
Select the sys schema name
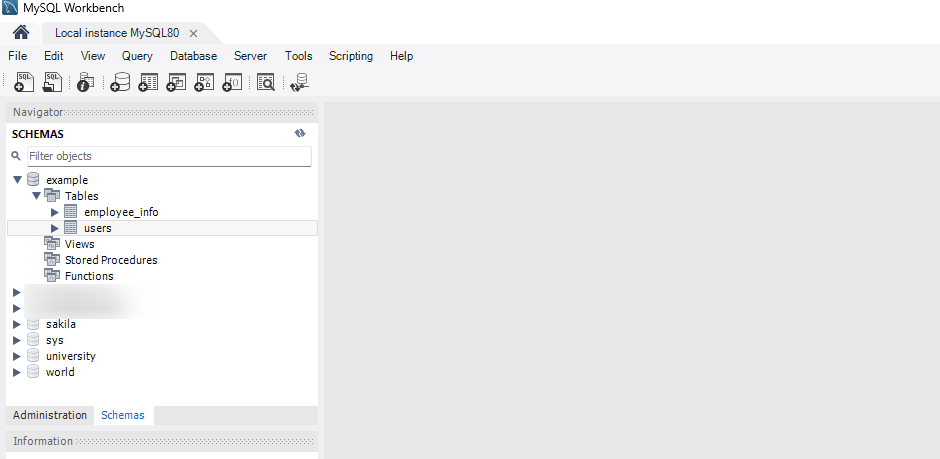[x=55, y=340]
